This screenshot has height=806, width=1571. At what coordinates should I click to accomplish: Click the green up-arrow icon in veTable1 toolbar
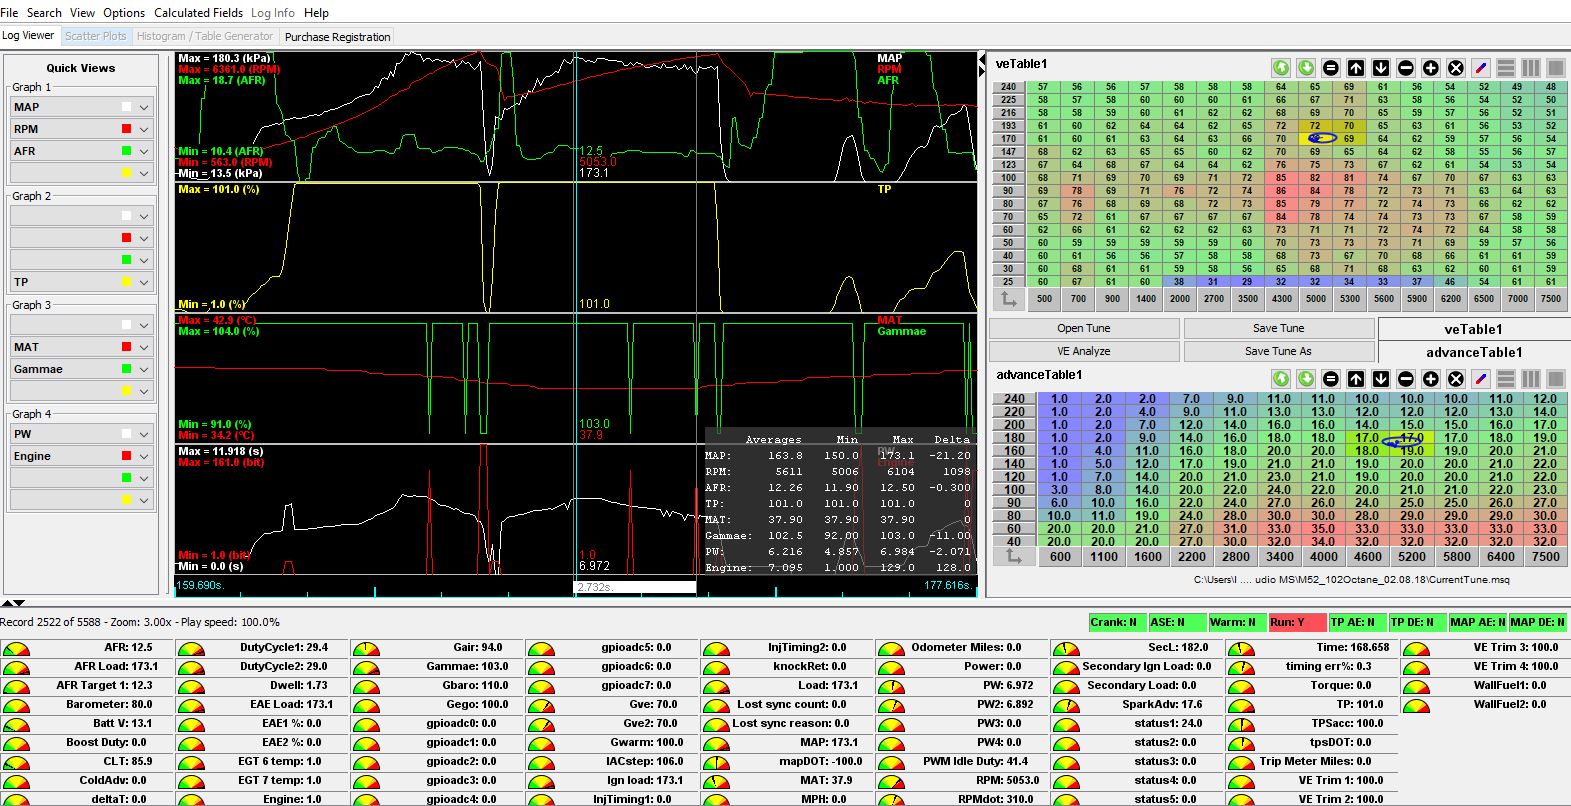point(1281,68)
